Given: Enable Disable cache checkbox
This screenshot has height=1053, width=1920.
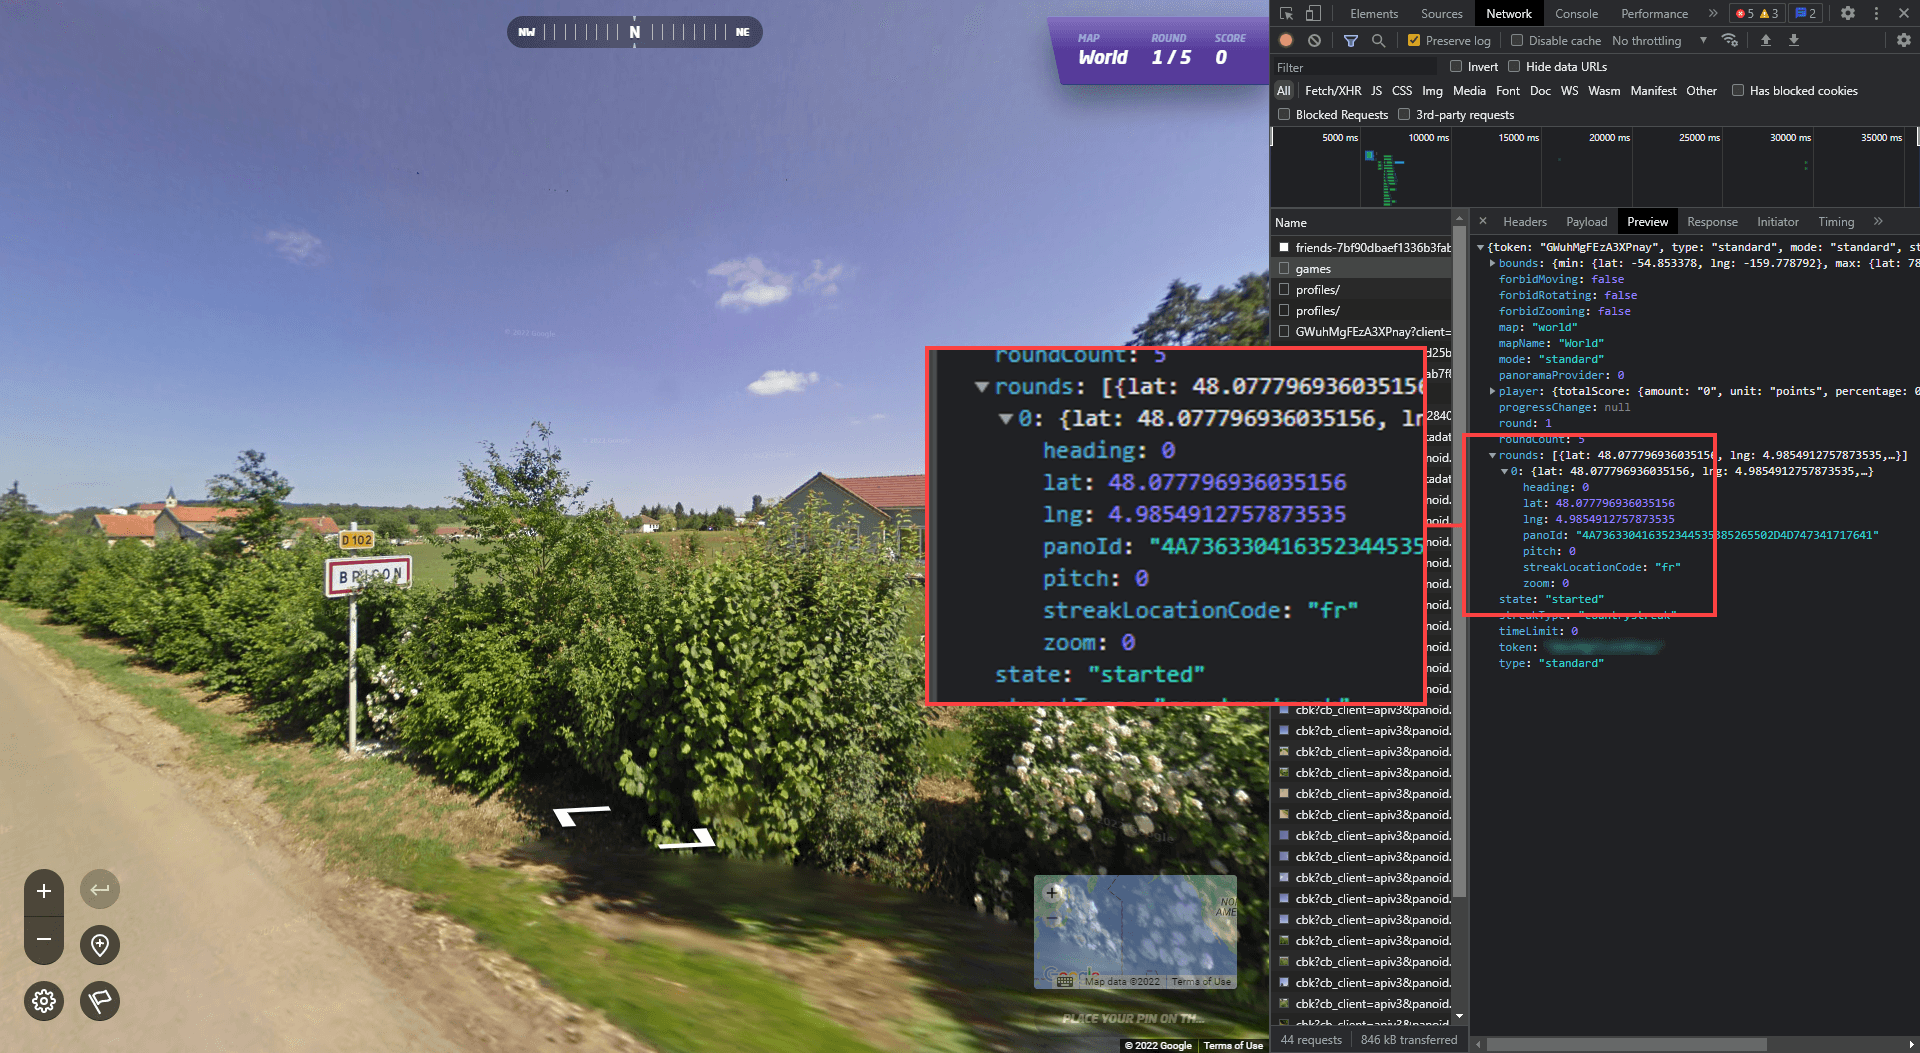Looking at the screenshot, I should (1517, 41).
